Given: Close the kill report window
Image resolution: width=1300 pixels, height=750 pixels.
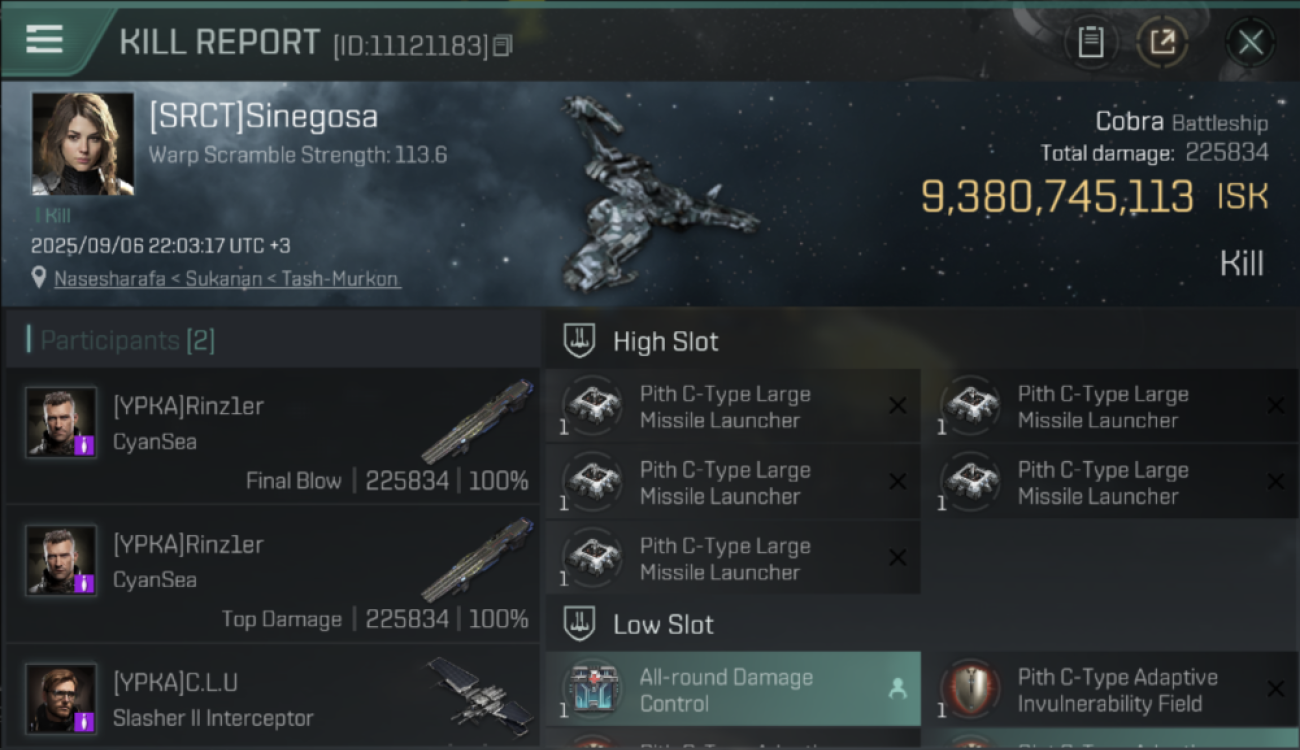Looking at the screenshot, I should point(1250,42).
